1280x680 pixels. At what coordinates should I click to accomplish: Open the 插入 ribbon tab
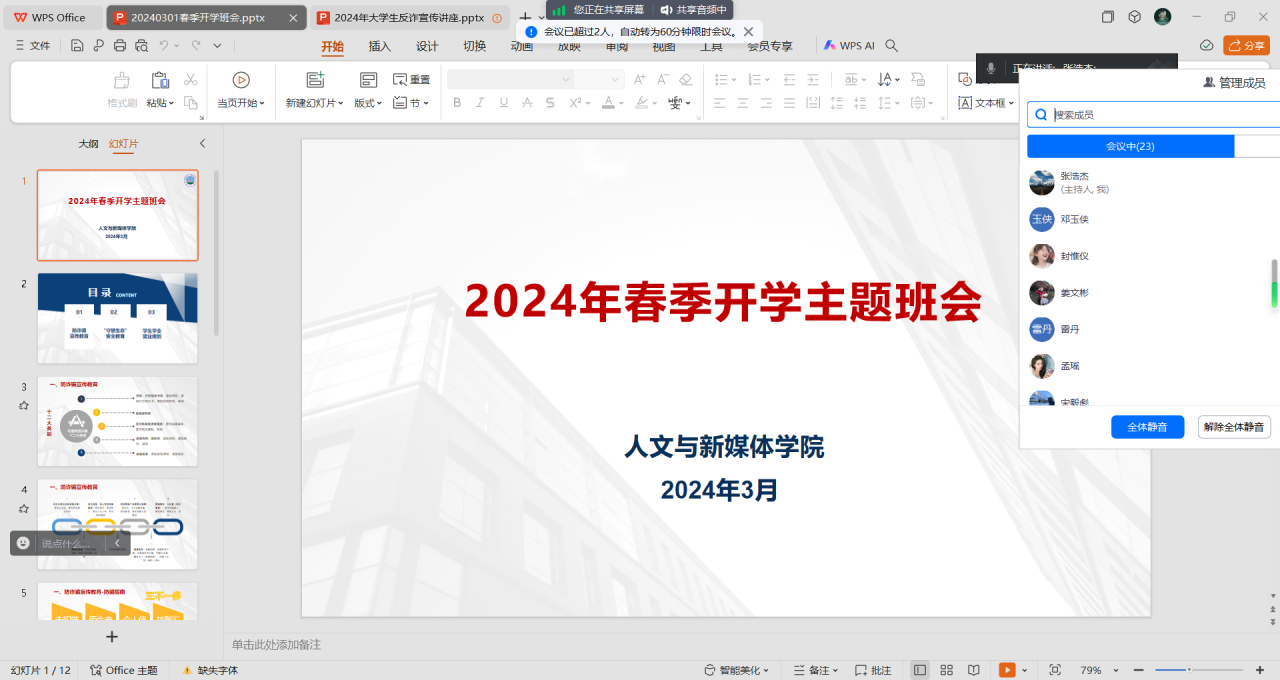click(380, 46)
